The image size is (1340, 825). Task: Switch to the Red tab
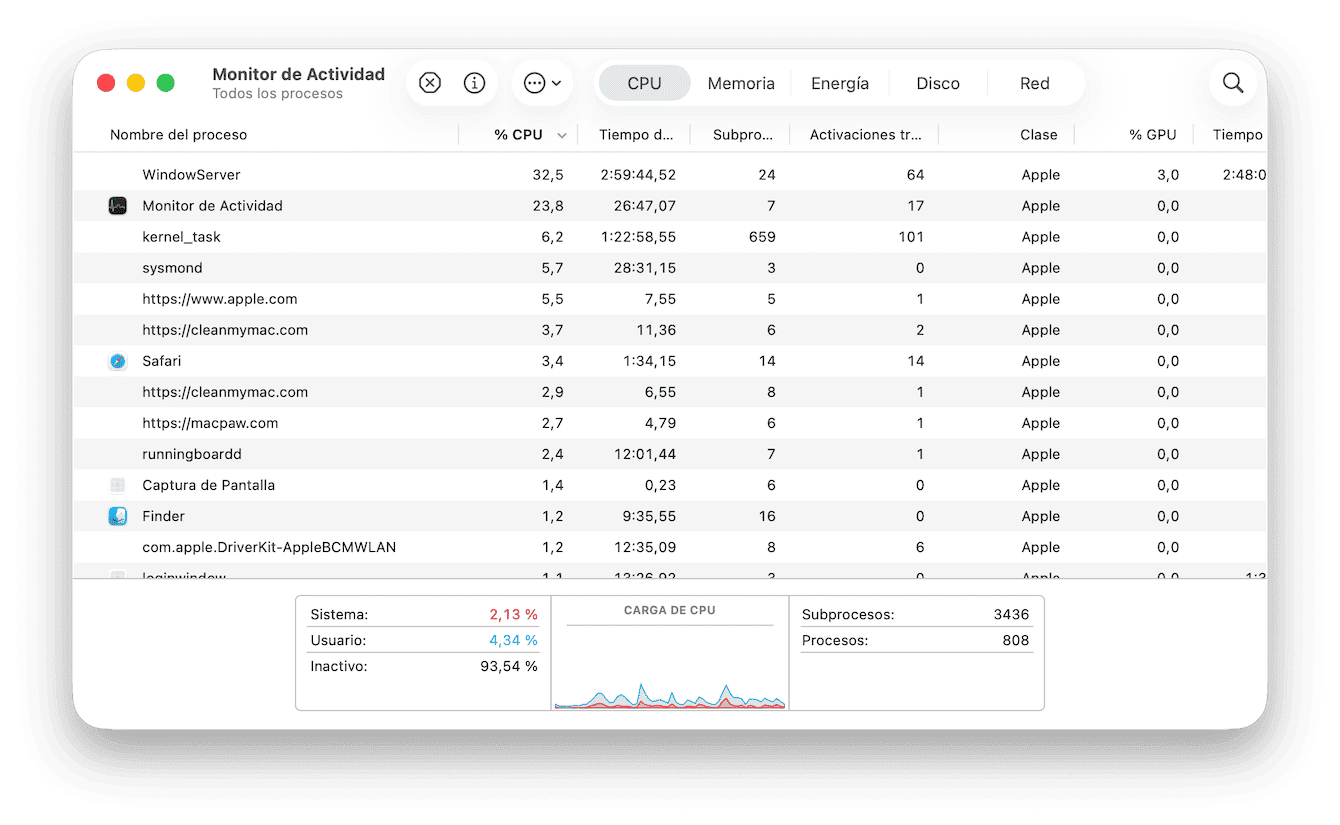point(1035,84)
